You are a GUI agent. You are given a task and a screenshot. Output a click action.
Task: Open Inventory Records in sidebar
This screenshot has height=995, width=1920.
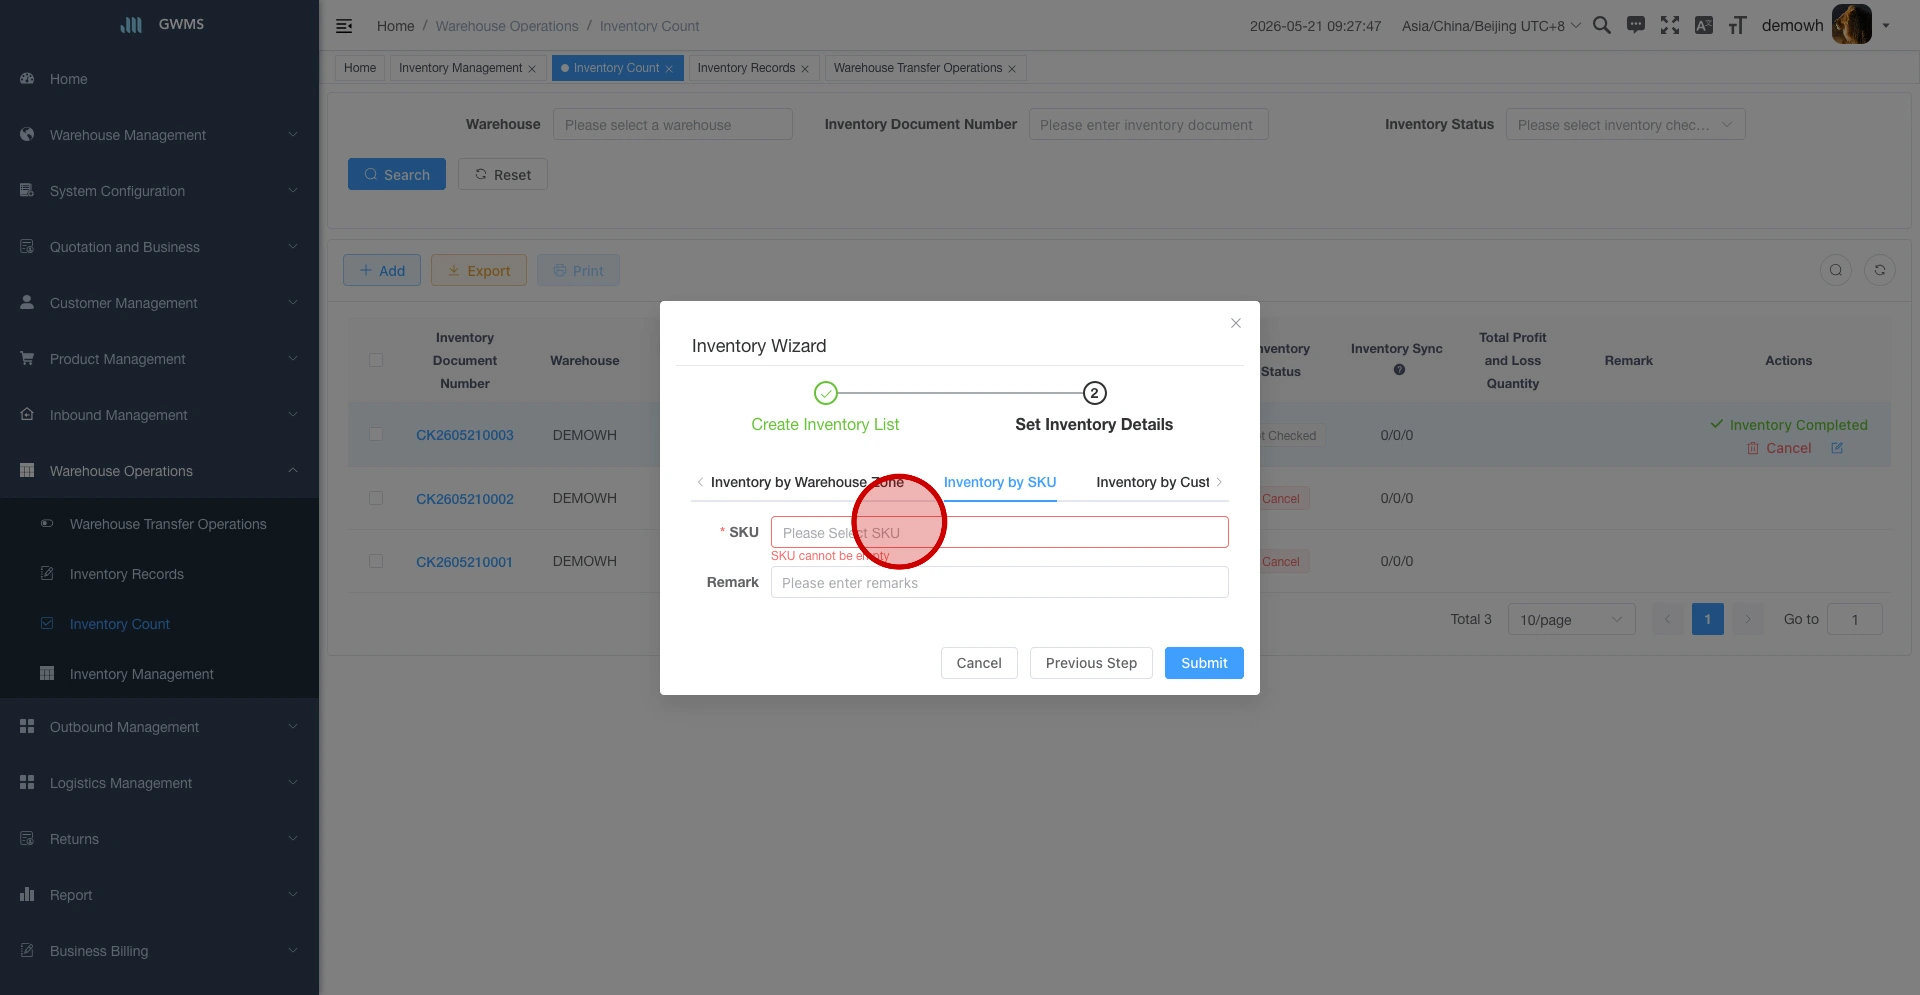[x=160, y=574]
